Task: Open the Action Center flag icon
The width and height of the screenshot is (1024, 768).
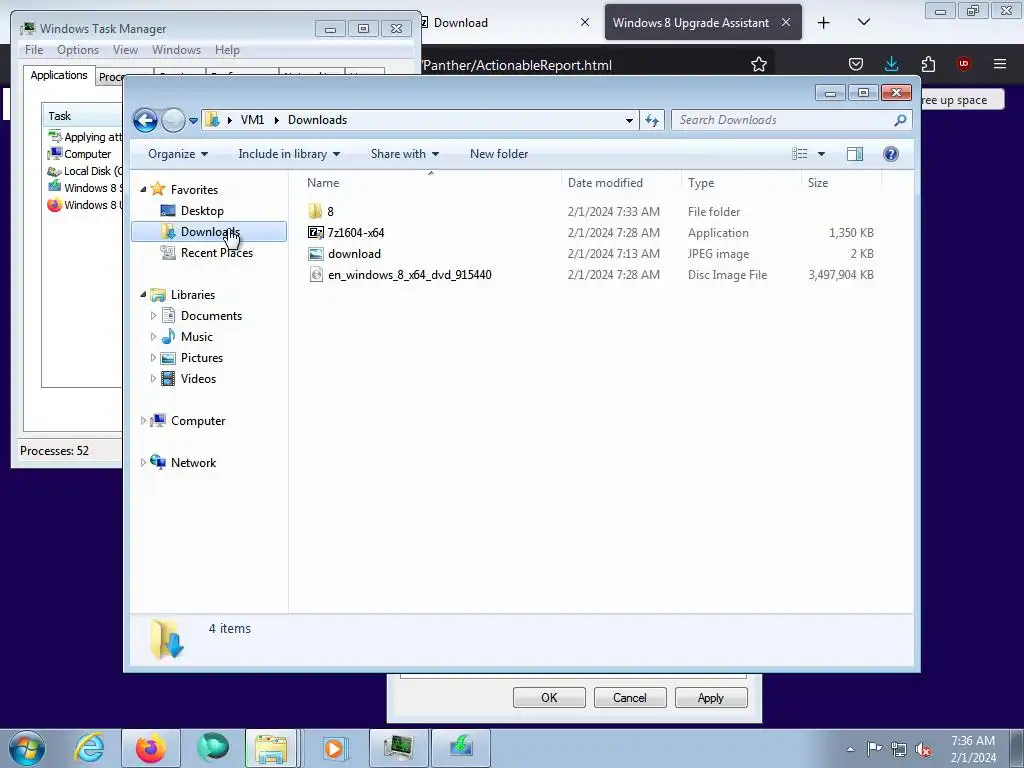Action: 874,748
